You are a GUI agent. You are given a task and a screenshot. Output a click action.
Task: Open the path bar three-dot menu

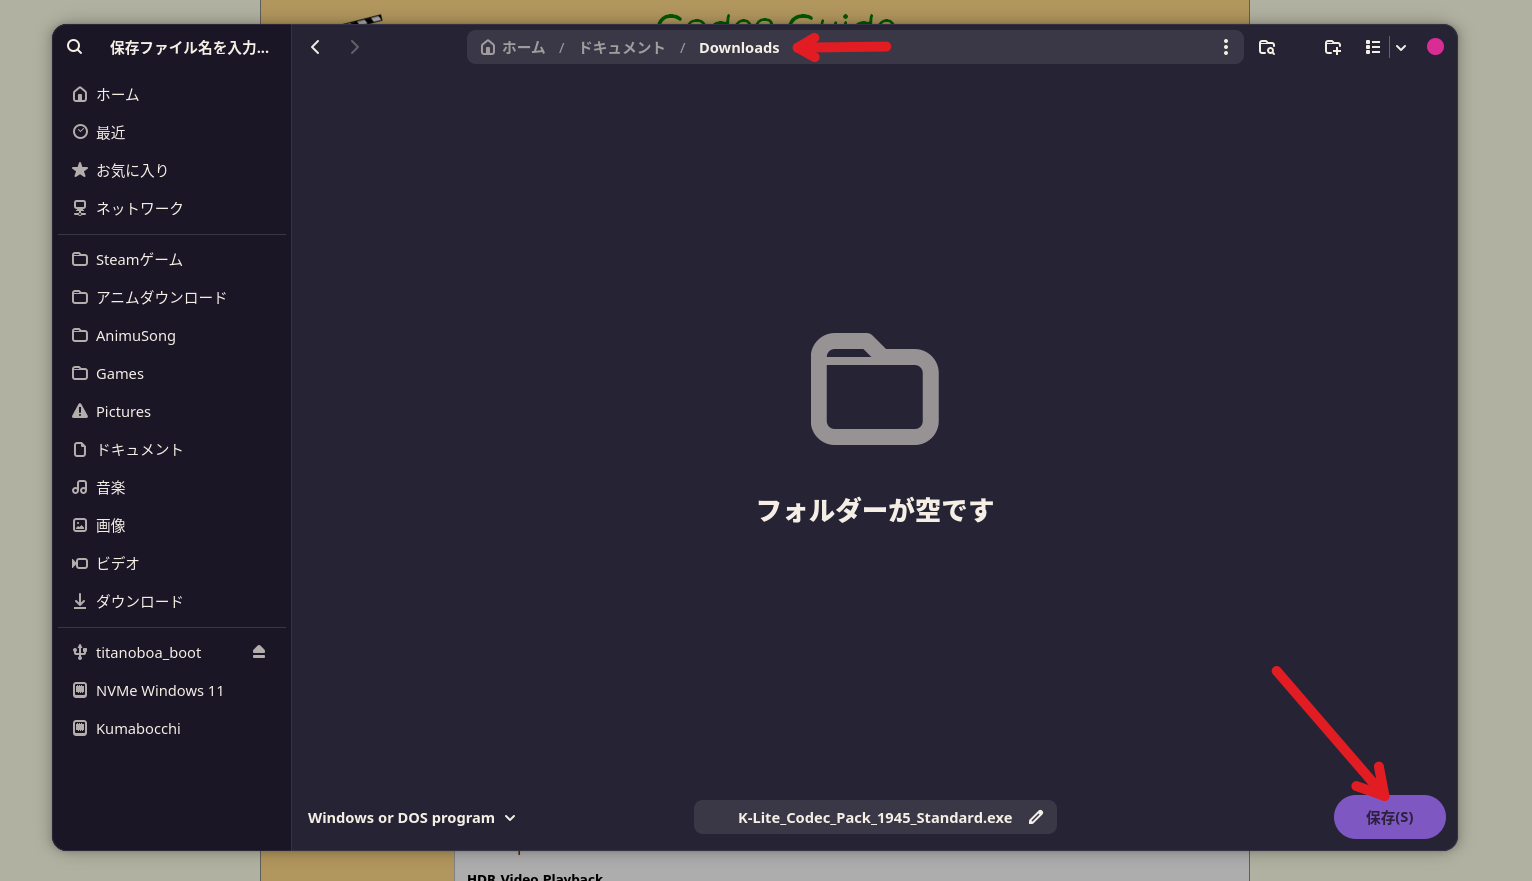tap(1225, 47)
